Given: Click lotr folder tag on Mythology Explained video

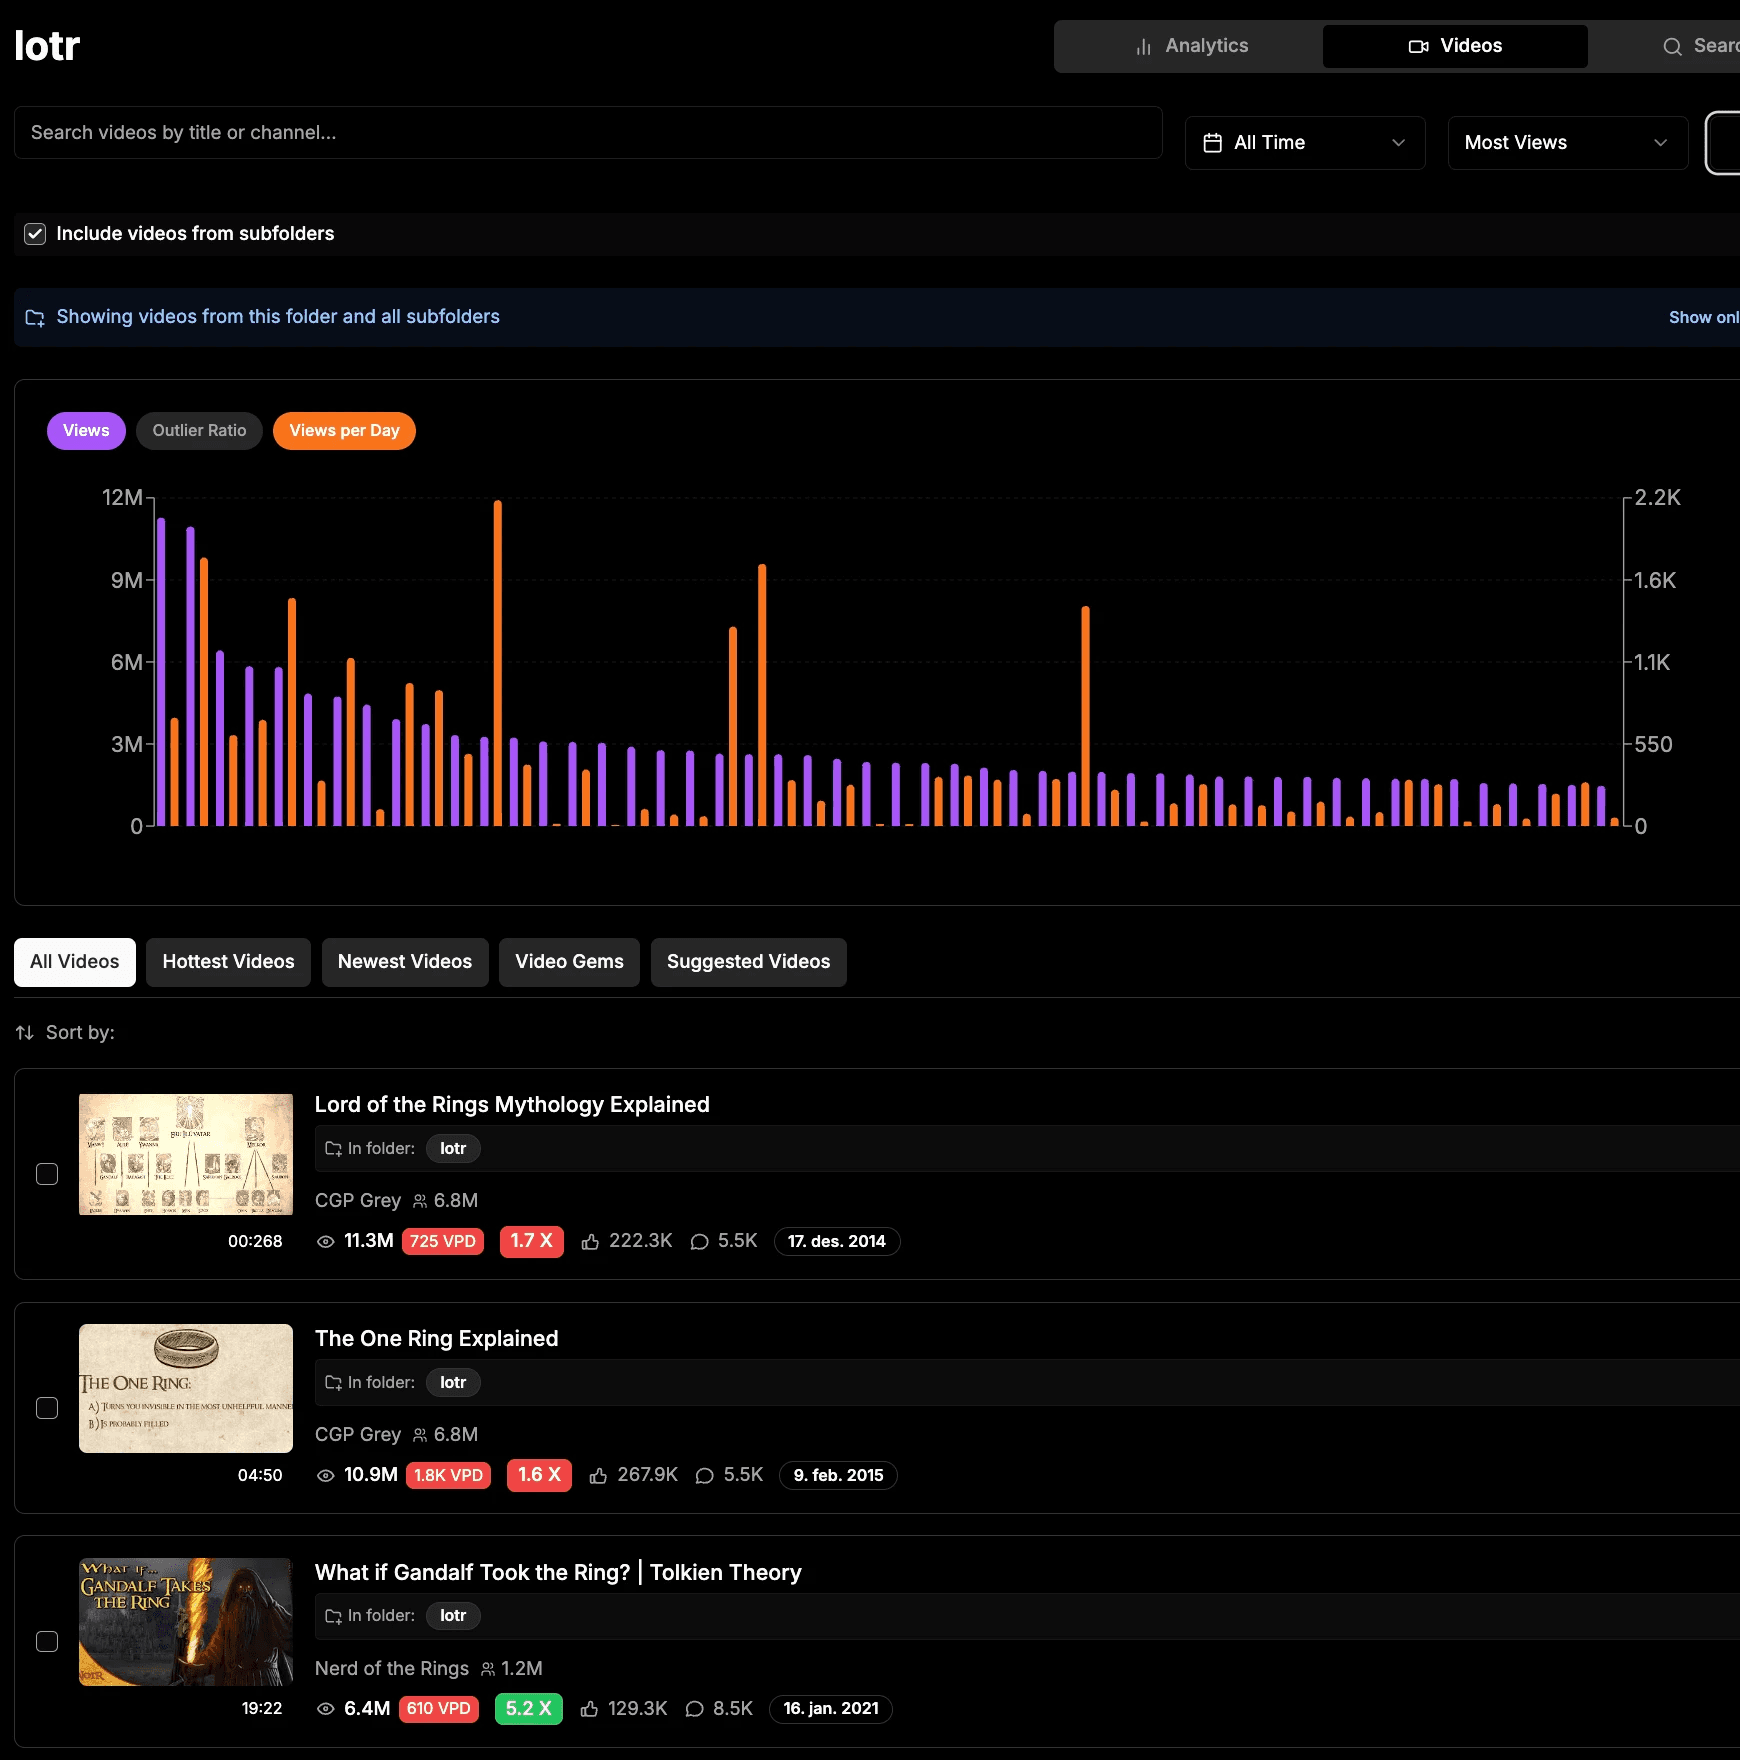Looking at the screenshot, I should 453,1149.
